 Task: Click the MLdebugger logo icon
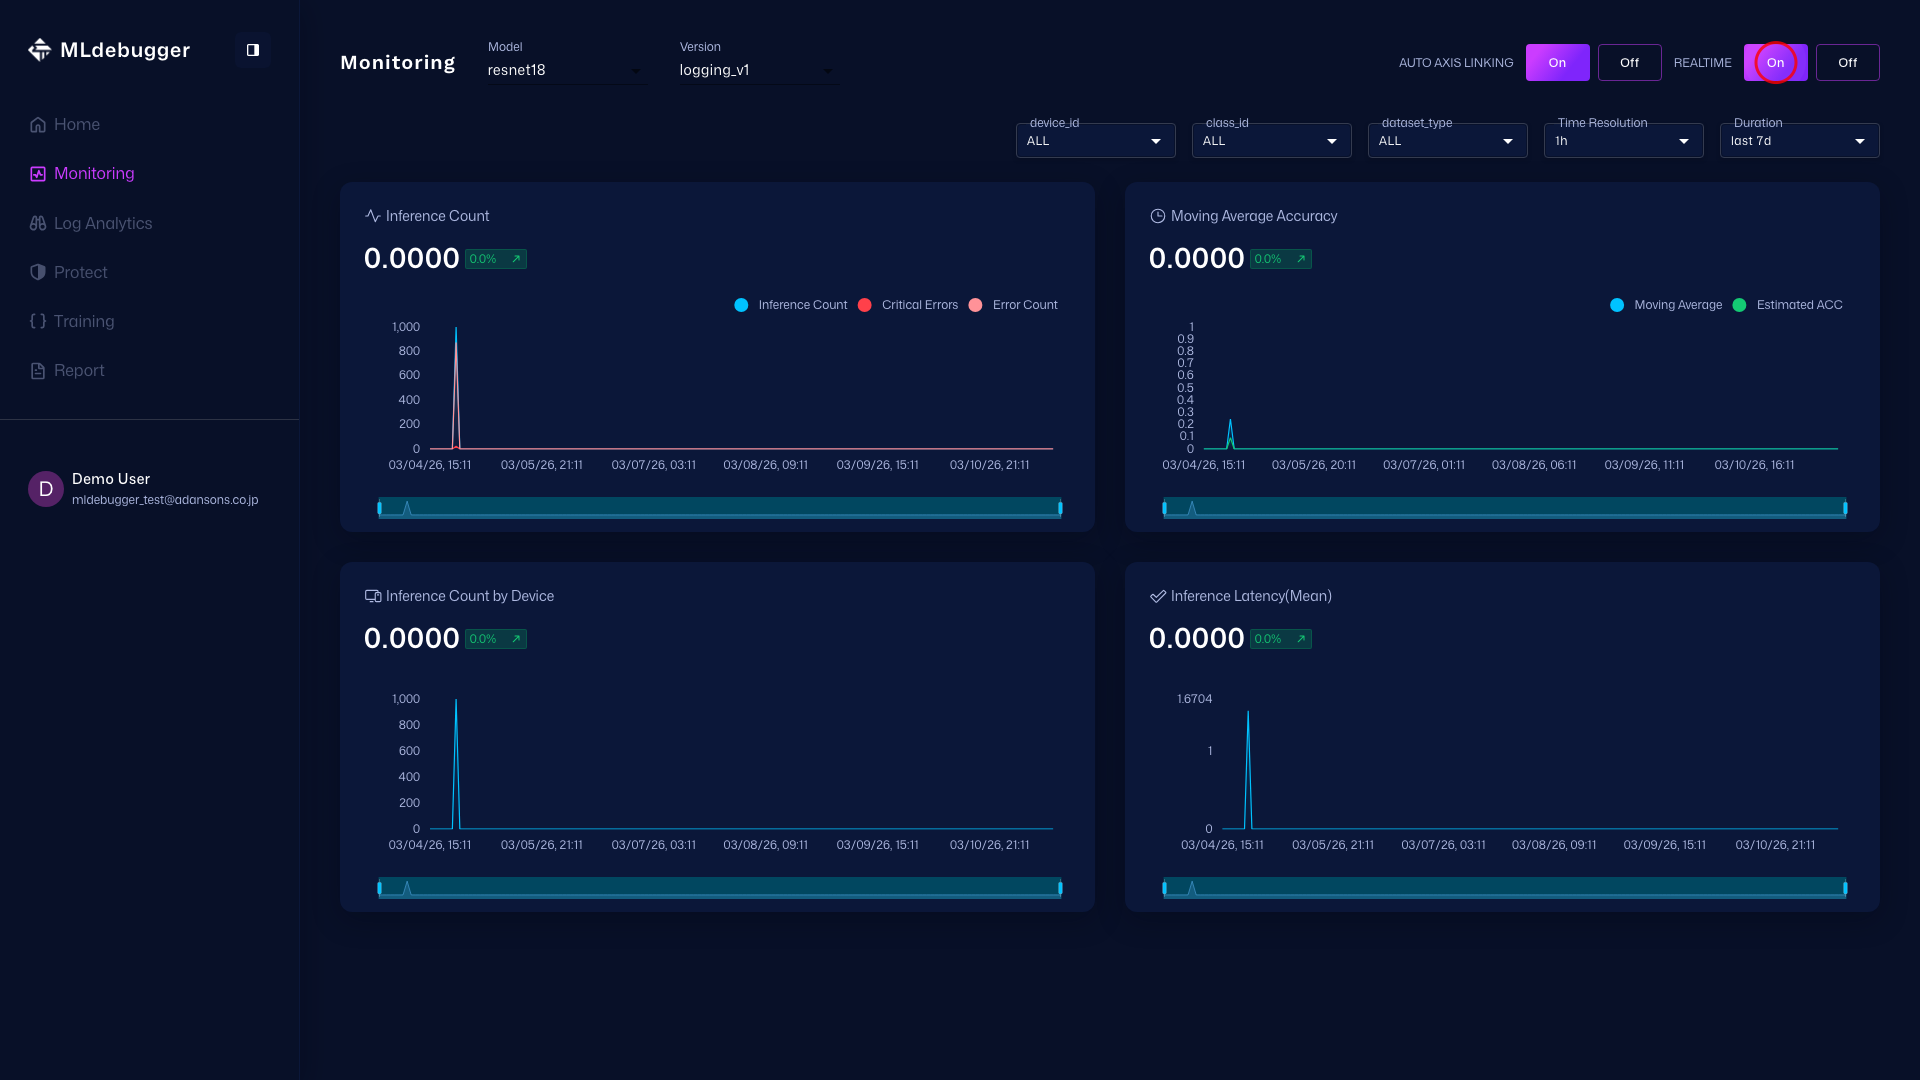39,50
